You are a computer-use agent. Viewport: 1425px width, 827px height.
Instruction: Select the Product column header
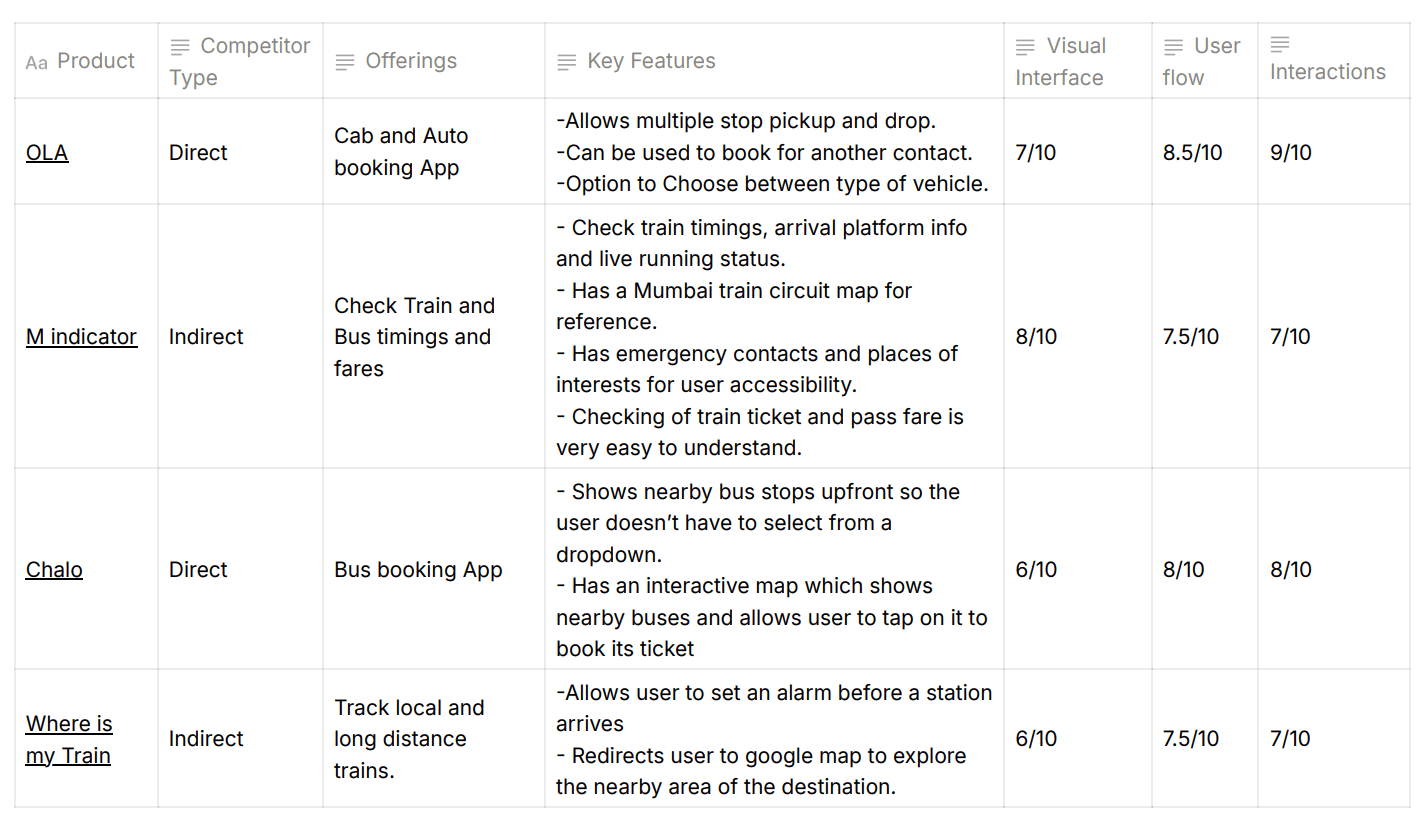click(95, 61)
